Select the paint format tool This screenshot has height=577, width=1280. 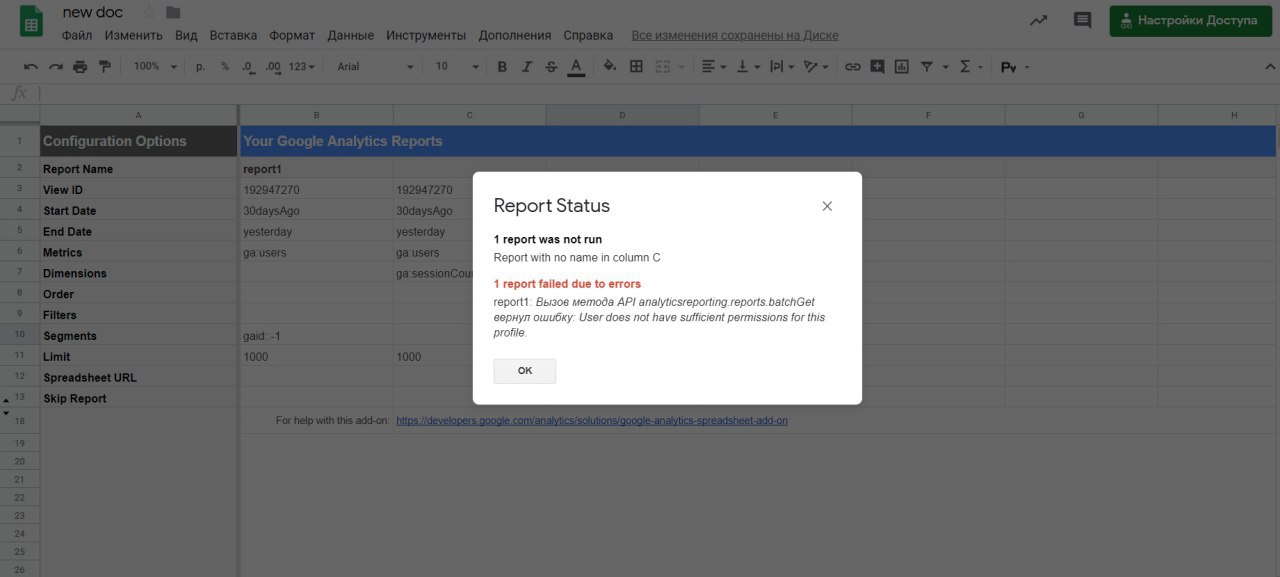tap(104, 67)
